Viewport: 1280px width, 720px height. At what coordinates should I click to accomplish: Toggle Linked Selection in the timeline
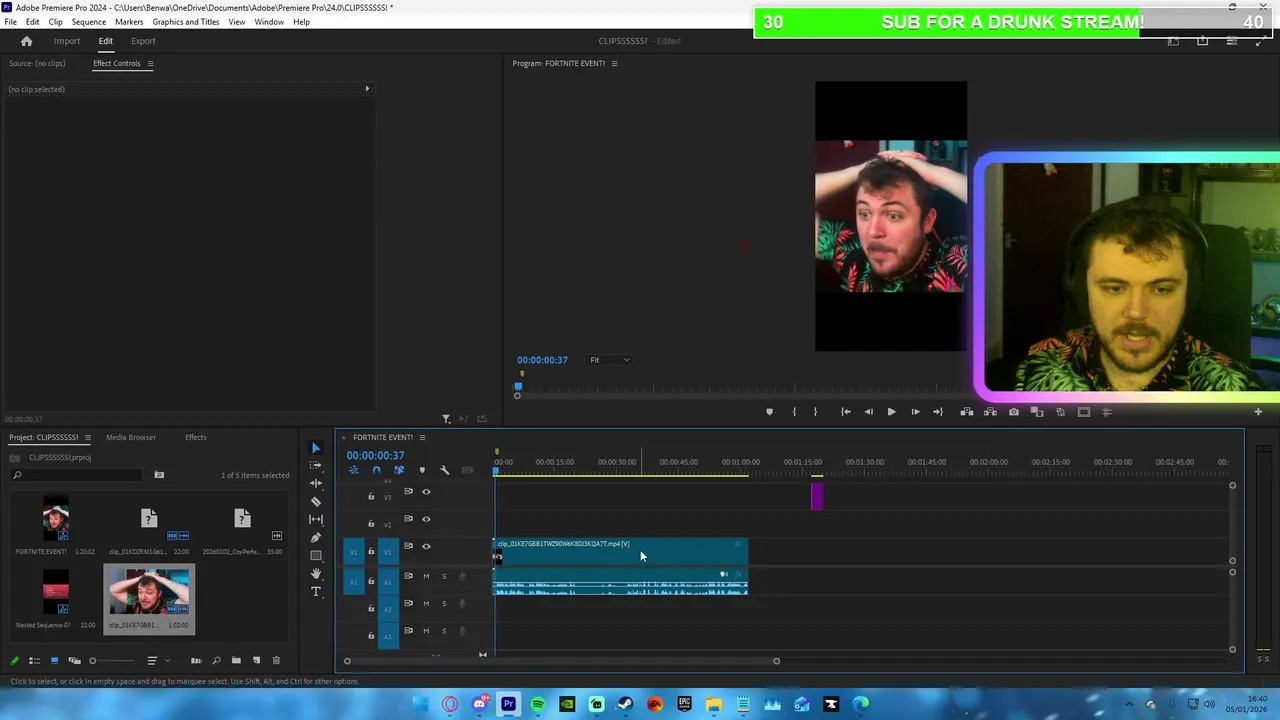pyautogui.click(x=399, y=470)
